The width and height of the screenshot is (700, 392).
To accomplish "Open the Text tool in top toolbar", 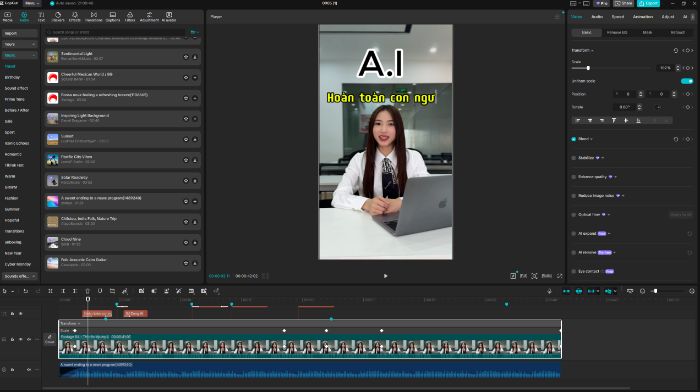I will click(x=41, y=17).
